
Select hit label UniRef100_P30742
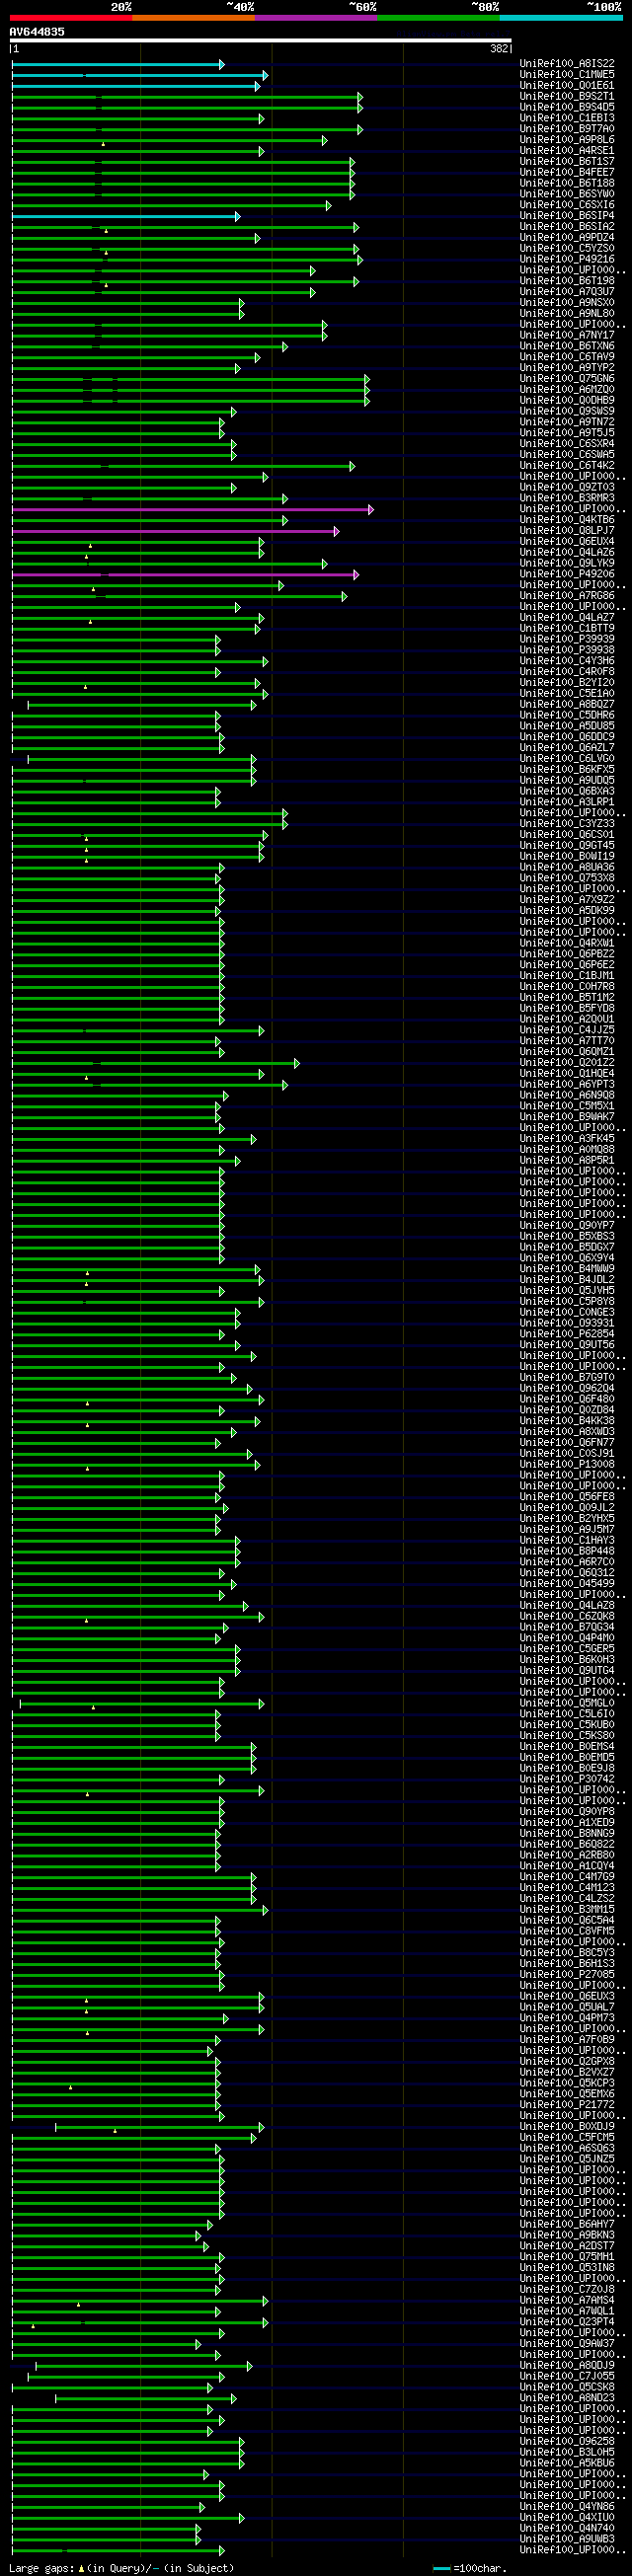click(567, 1779)
